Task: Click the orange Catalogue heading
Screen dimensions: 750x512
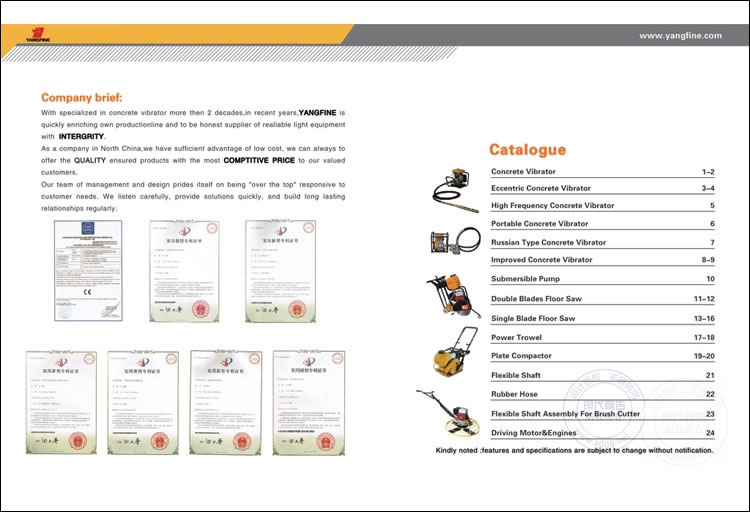Action: [x=527, y=150]
